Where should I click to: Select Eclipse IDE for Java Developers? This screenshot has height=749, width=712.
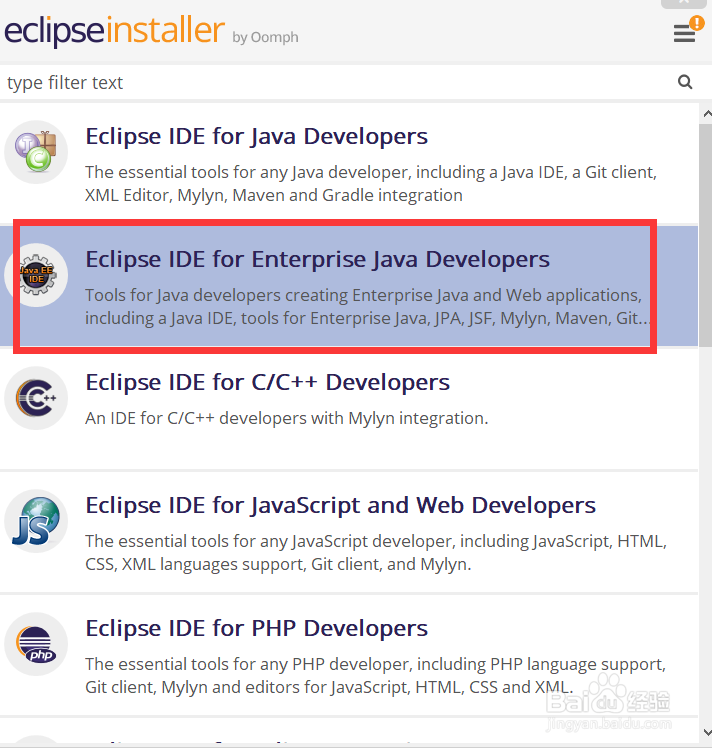click(349, 163)
